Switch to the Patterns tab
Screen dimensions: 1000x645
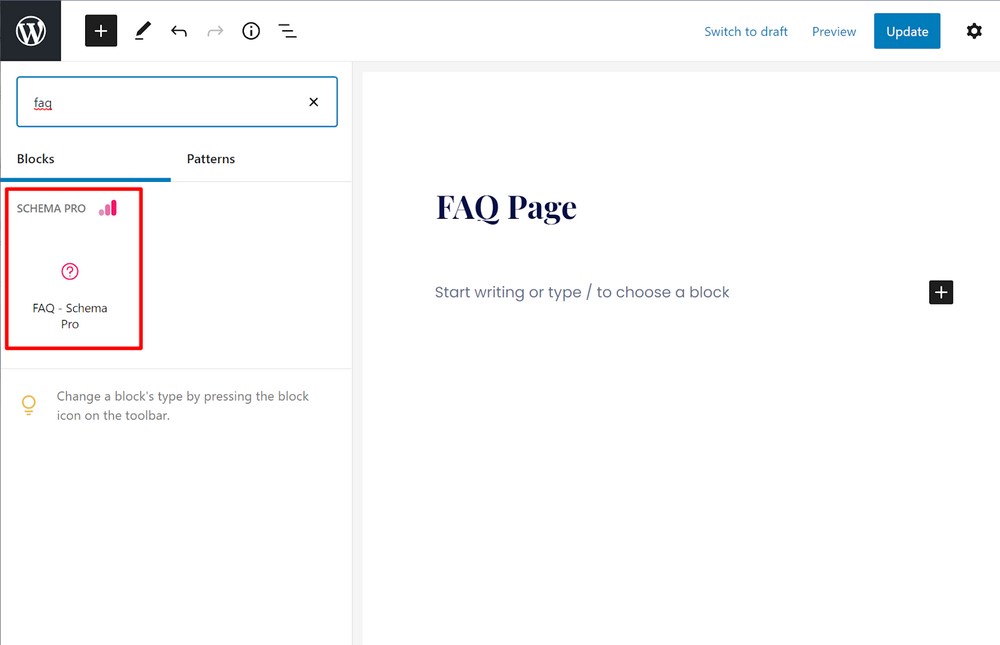pyautogui.click(x=211, y=159)
